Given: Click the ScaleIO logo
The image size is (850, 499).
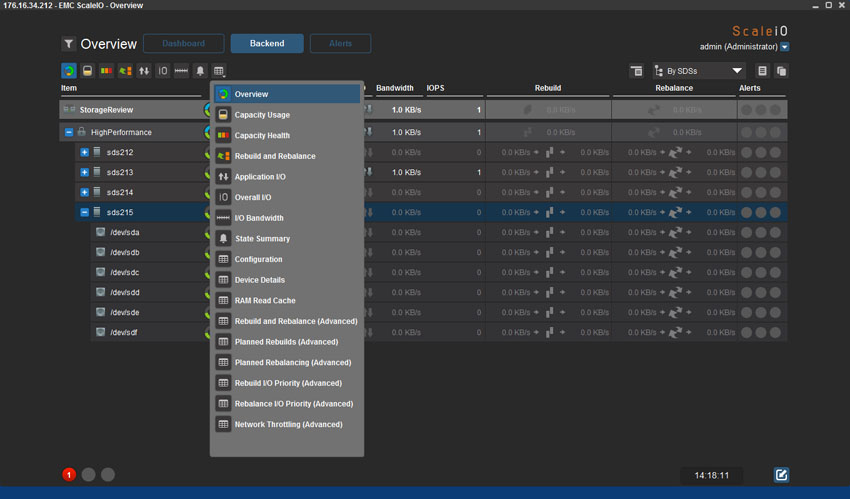Looking at the screenshot, I should (x=760, y=31).
